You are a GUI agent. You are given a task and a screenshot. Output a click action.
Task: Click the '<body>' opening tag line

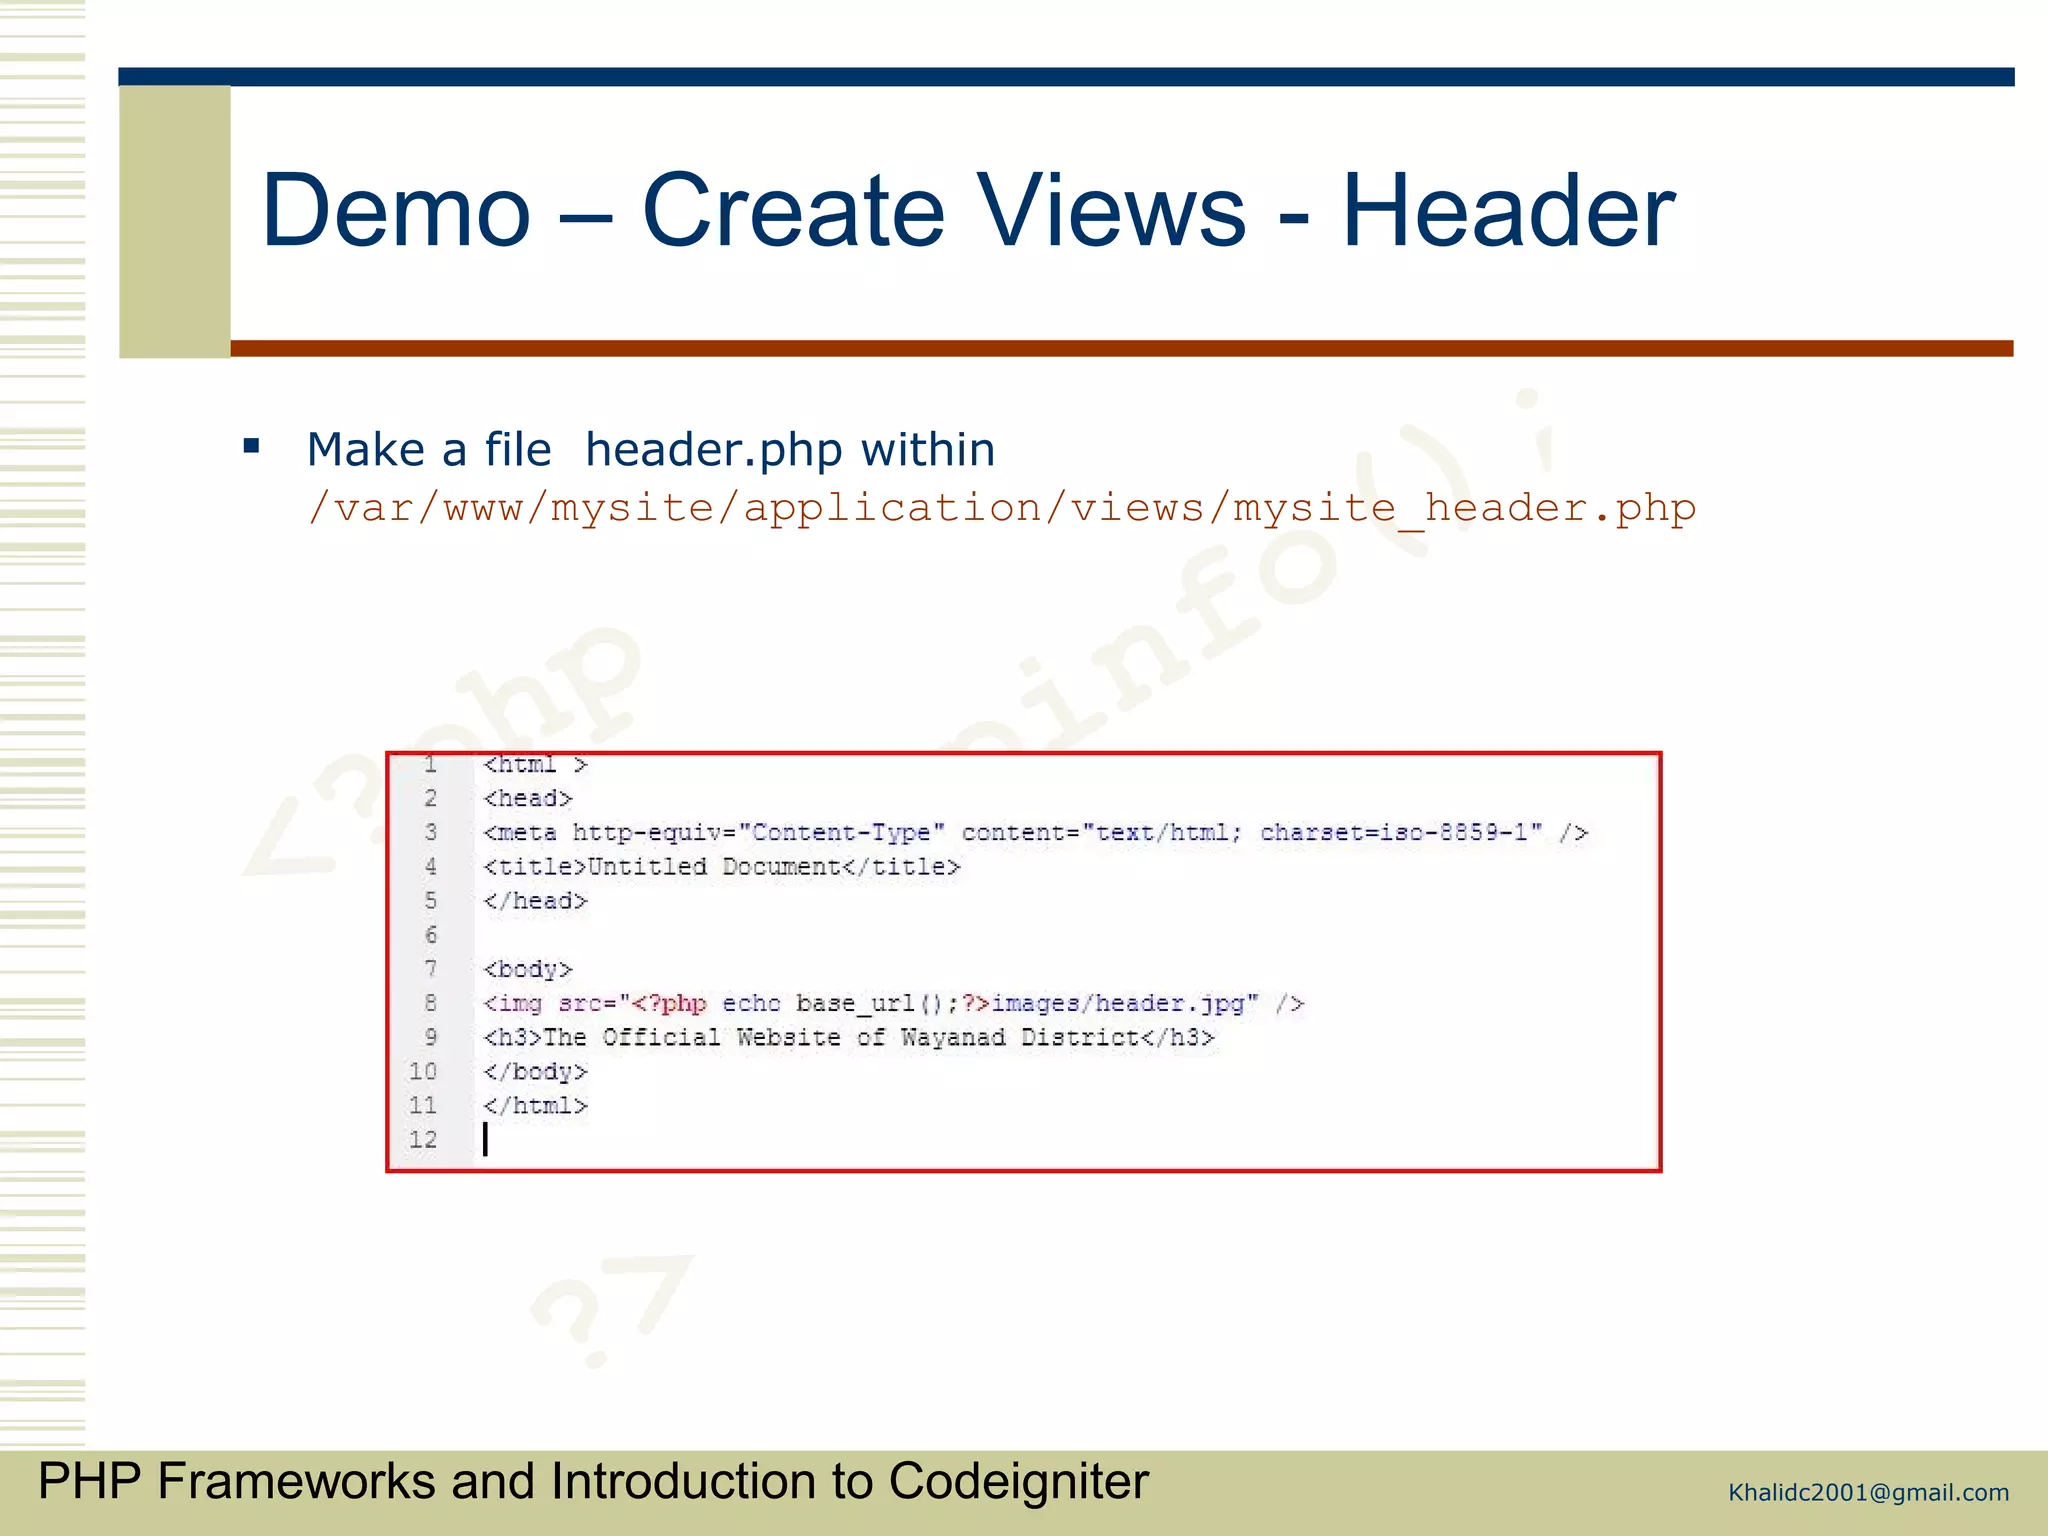[528, 969]
